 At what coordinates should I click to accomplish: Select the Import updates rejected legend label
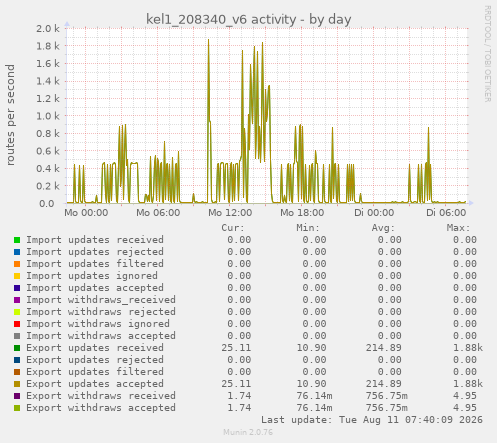coord(95,252)
